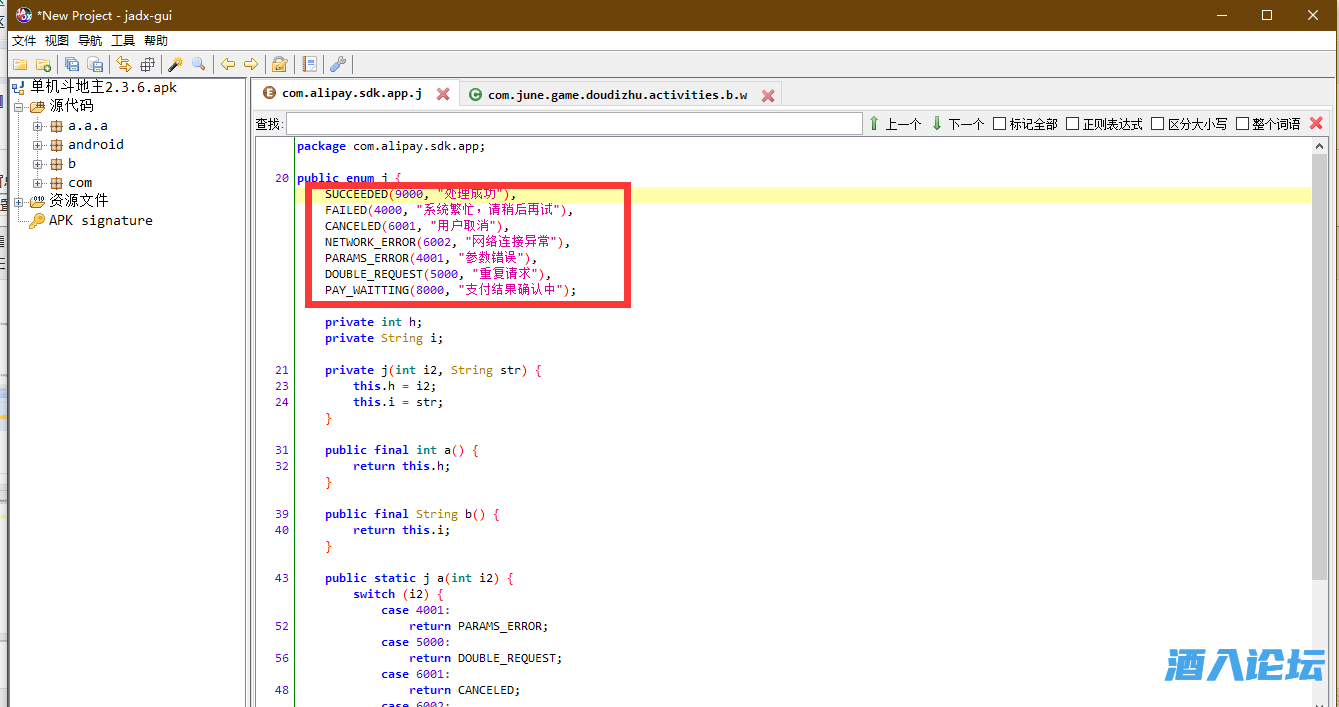Click inside the 查找 search field
The width and height of the screenshot is (1339, 707).
click(x=573, y=124)
